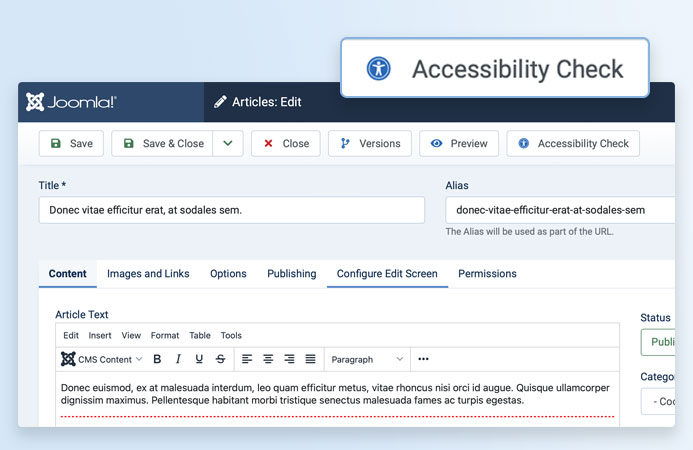Click the accessibility icon on toolbar button
Viewport: 693px width, 450px height.
tap(524, 143)
